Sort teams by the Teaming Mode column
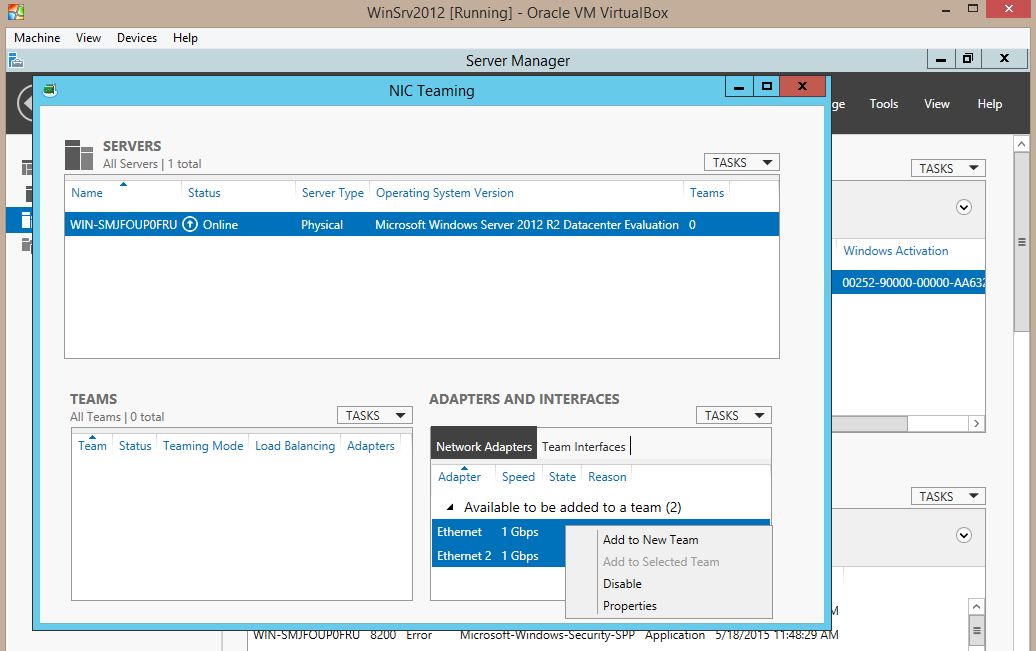 pos(203,446)
